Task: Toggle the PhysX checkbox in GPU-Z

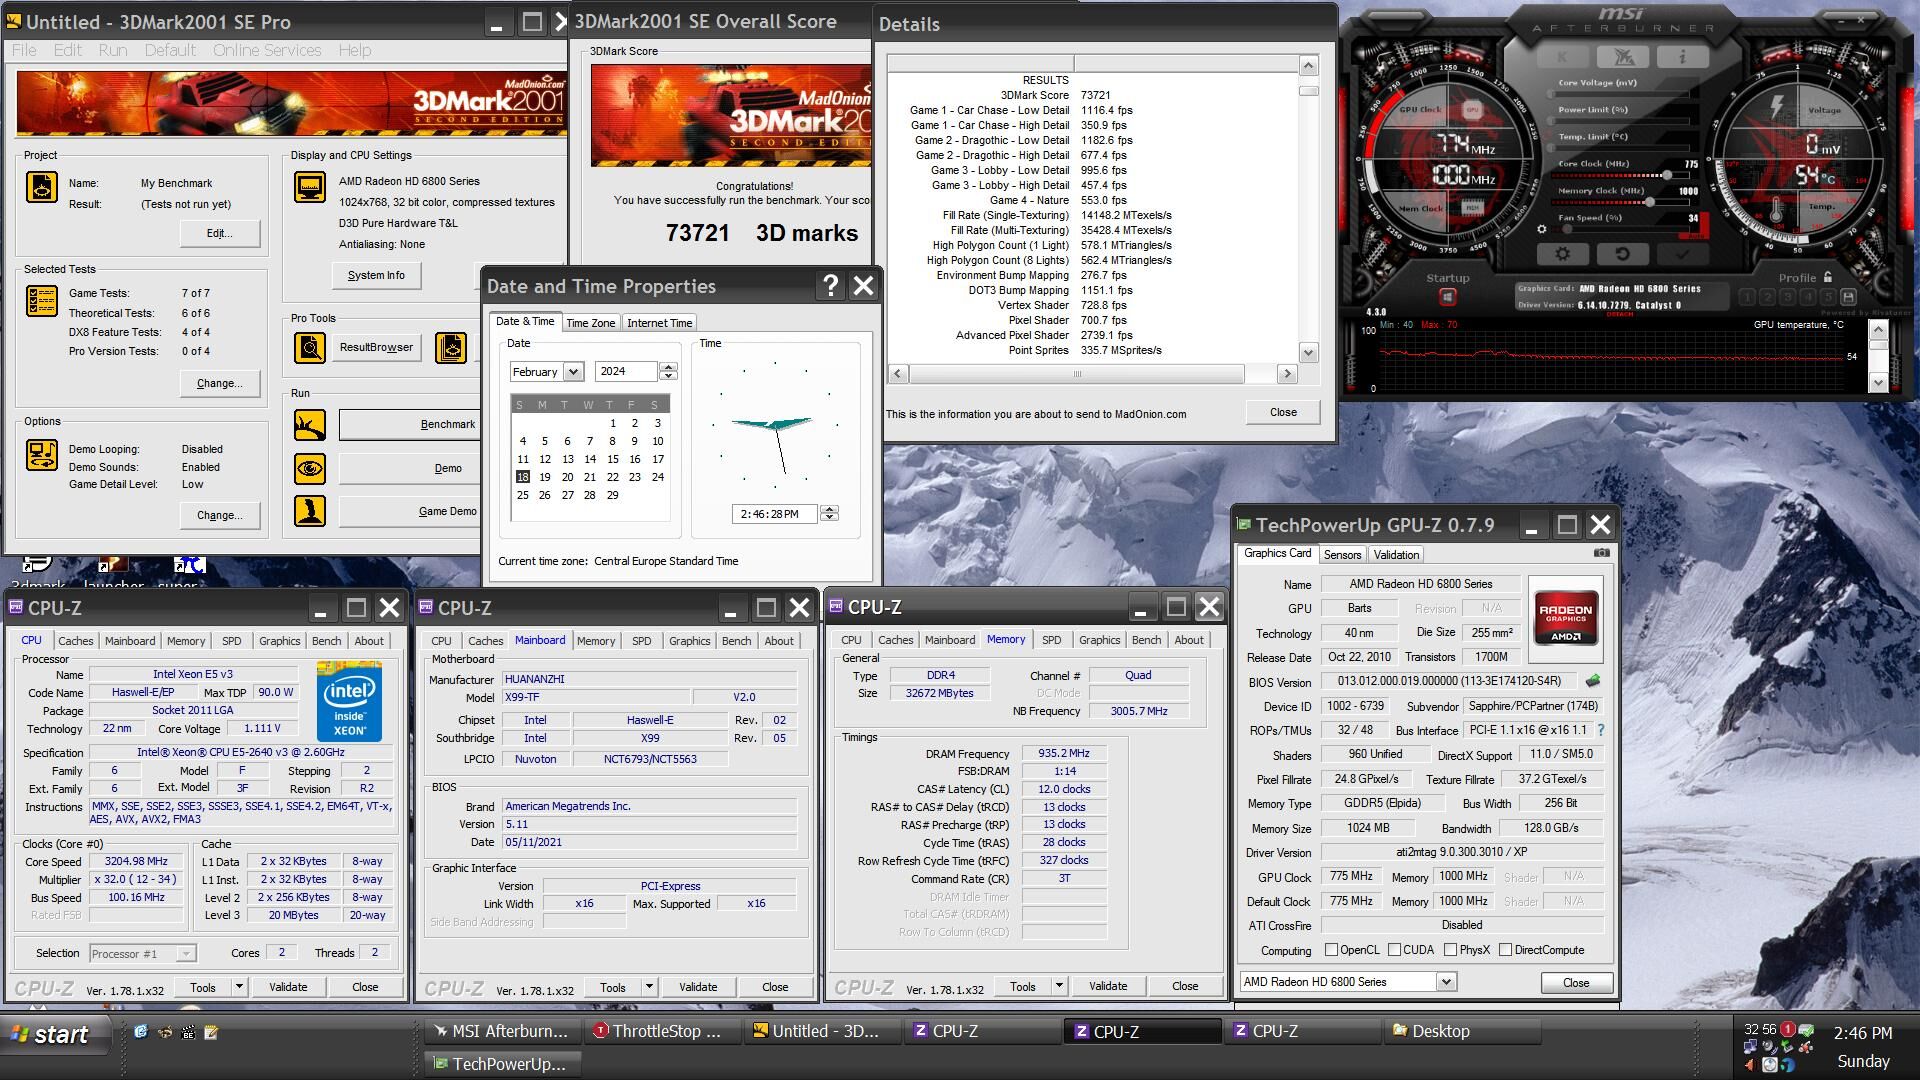Action: [1450, 950]
